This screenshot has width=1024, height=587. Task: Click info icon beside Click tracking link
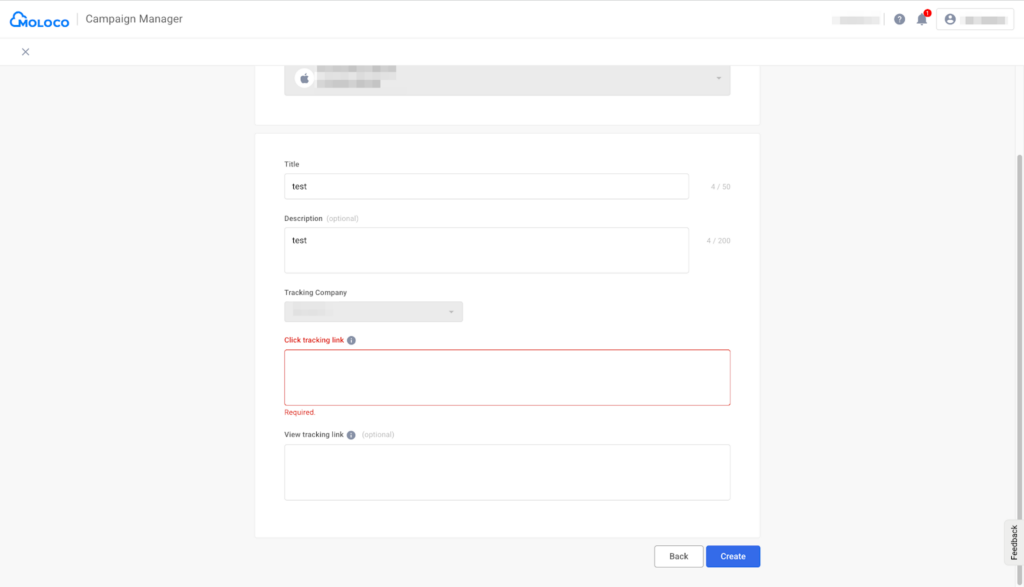point(351,340)
